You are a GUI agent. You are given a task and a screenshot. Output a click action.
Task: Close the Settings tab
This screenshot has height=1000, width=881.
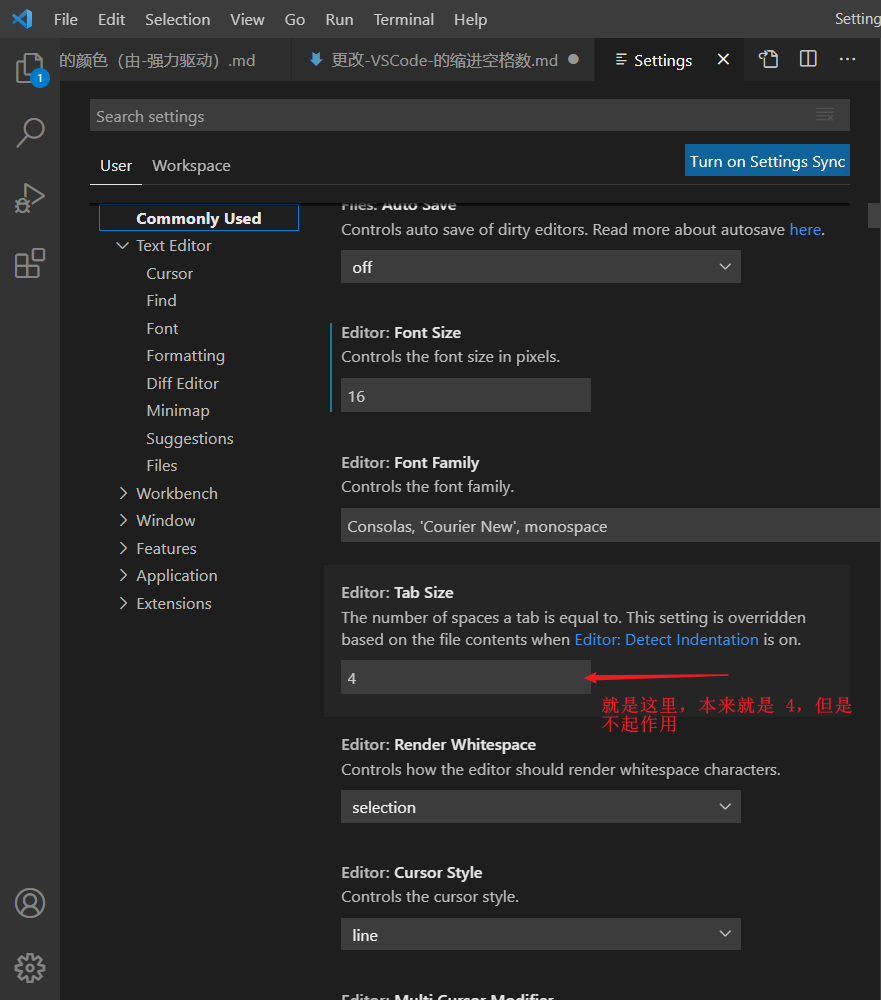(723, 60)
